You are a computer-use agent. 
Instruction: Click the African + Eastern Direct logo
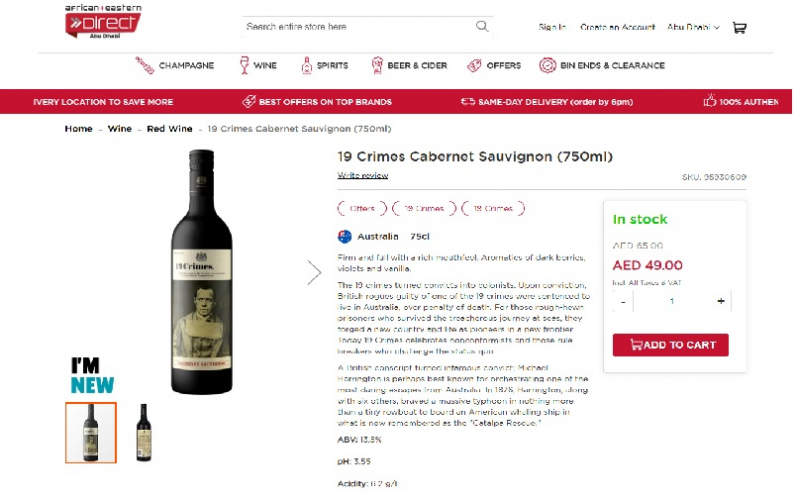pos(102,21)
